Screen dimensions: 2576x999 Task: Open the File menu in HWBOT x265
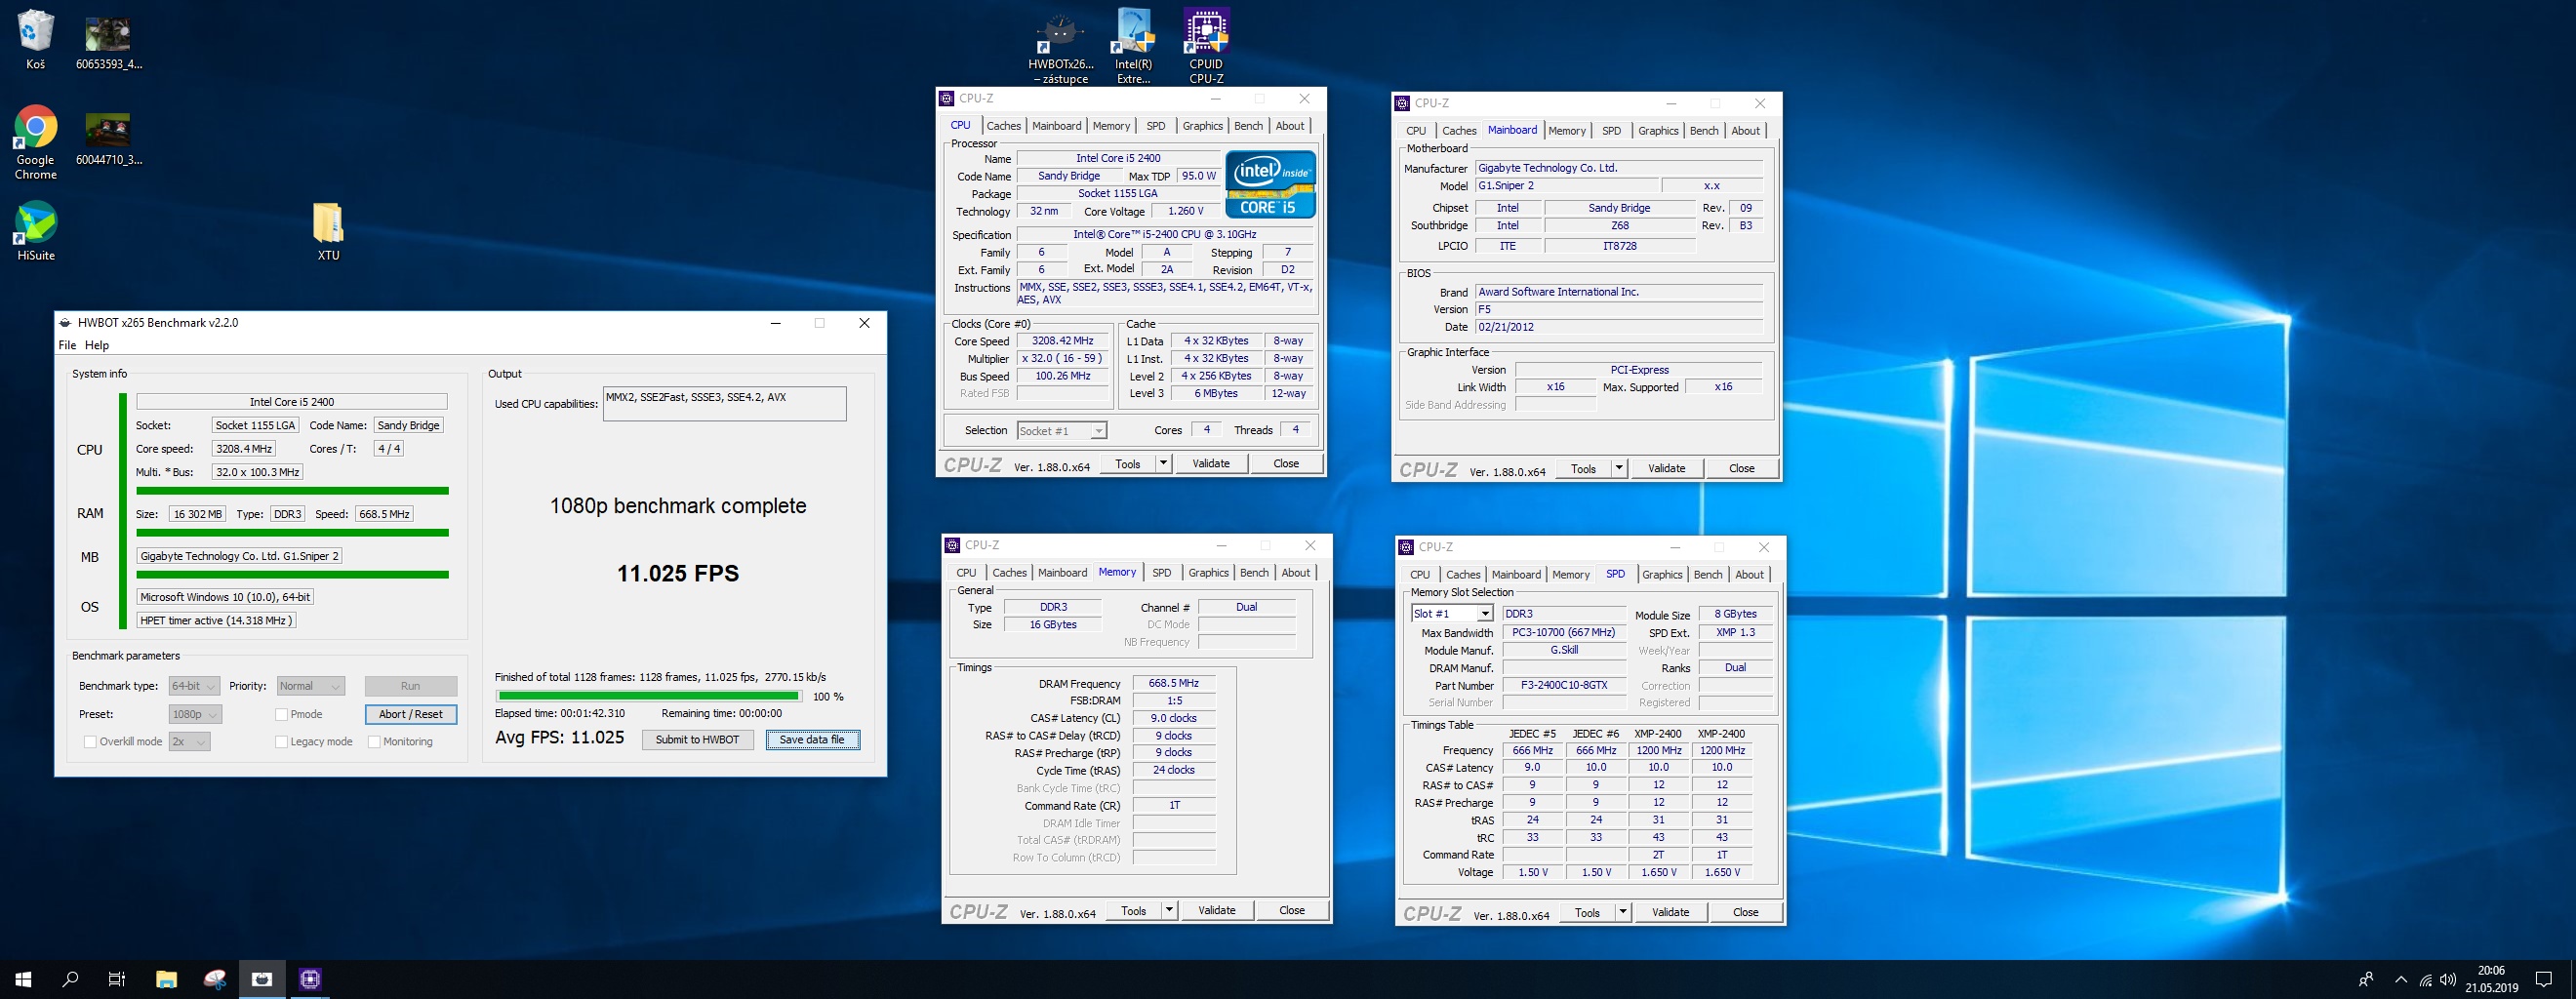(67, 345)
